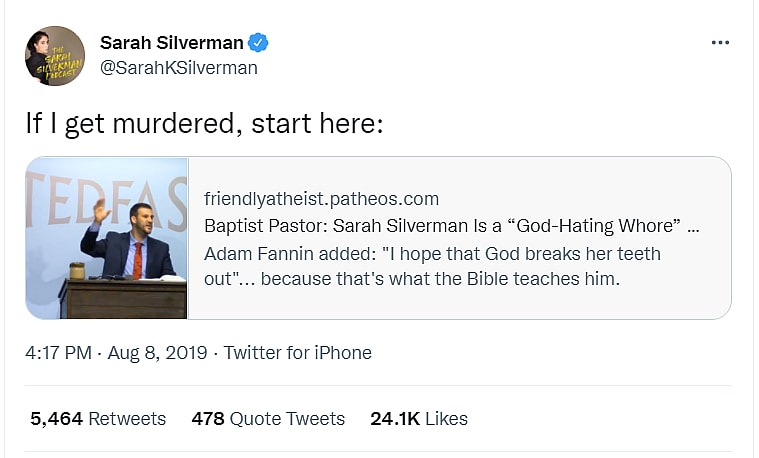
Task: Open the link card preview image
Action: pos(107,238)
